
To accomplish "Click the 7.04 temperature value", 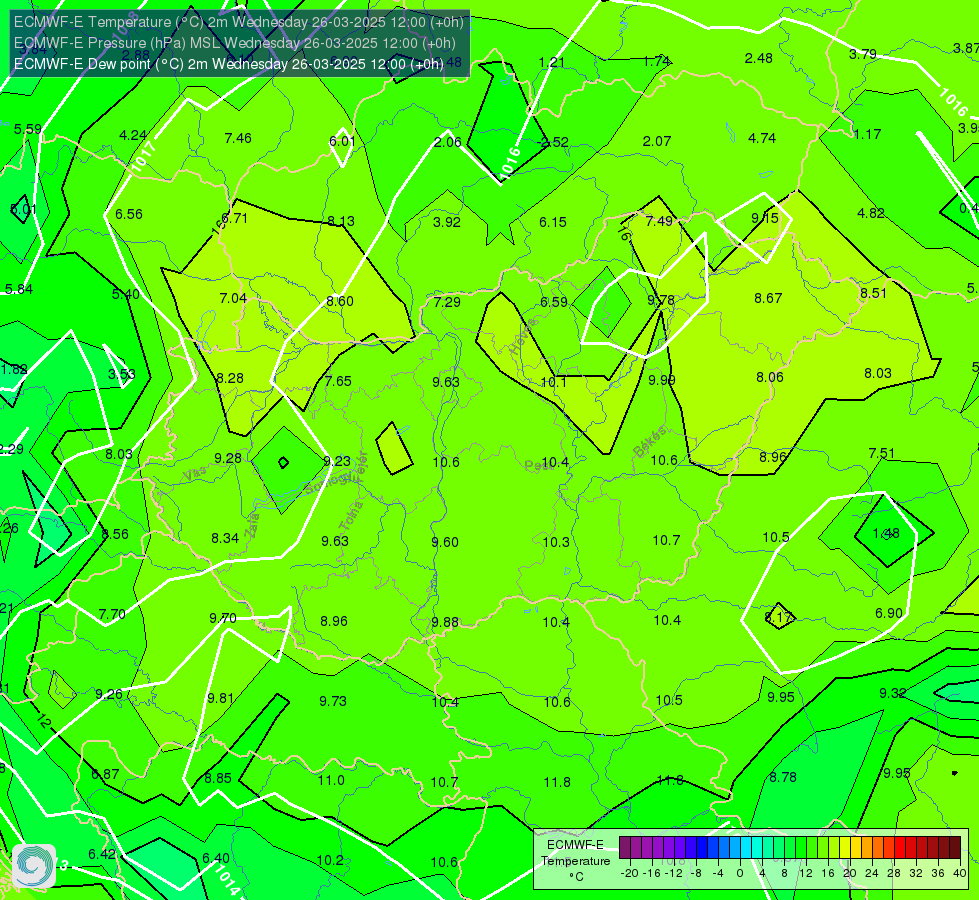I will (233, 298).
